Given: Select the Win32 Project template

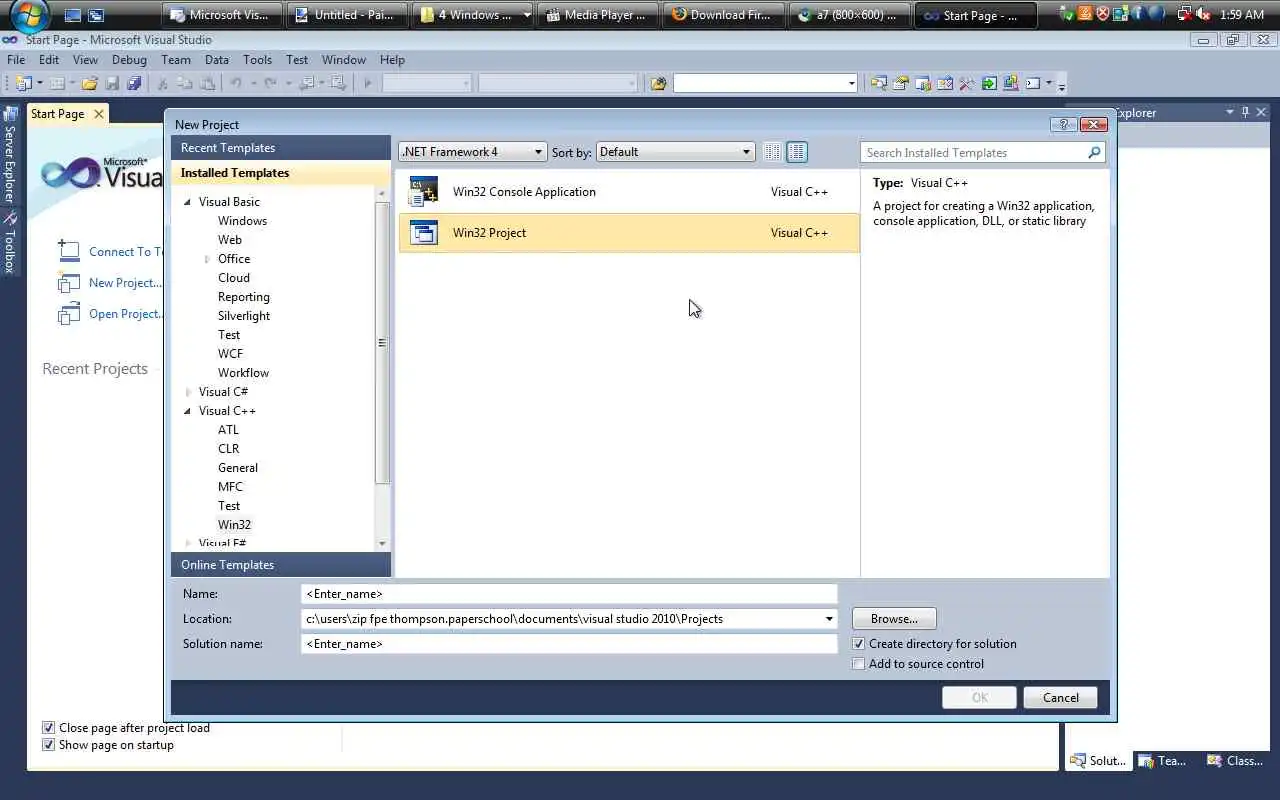Looking at the screenshot, I should 629,233.
